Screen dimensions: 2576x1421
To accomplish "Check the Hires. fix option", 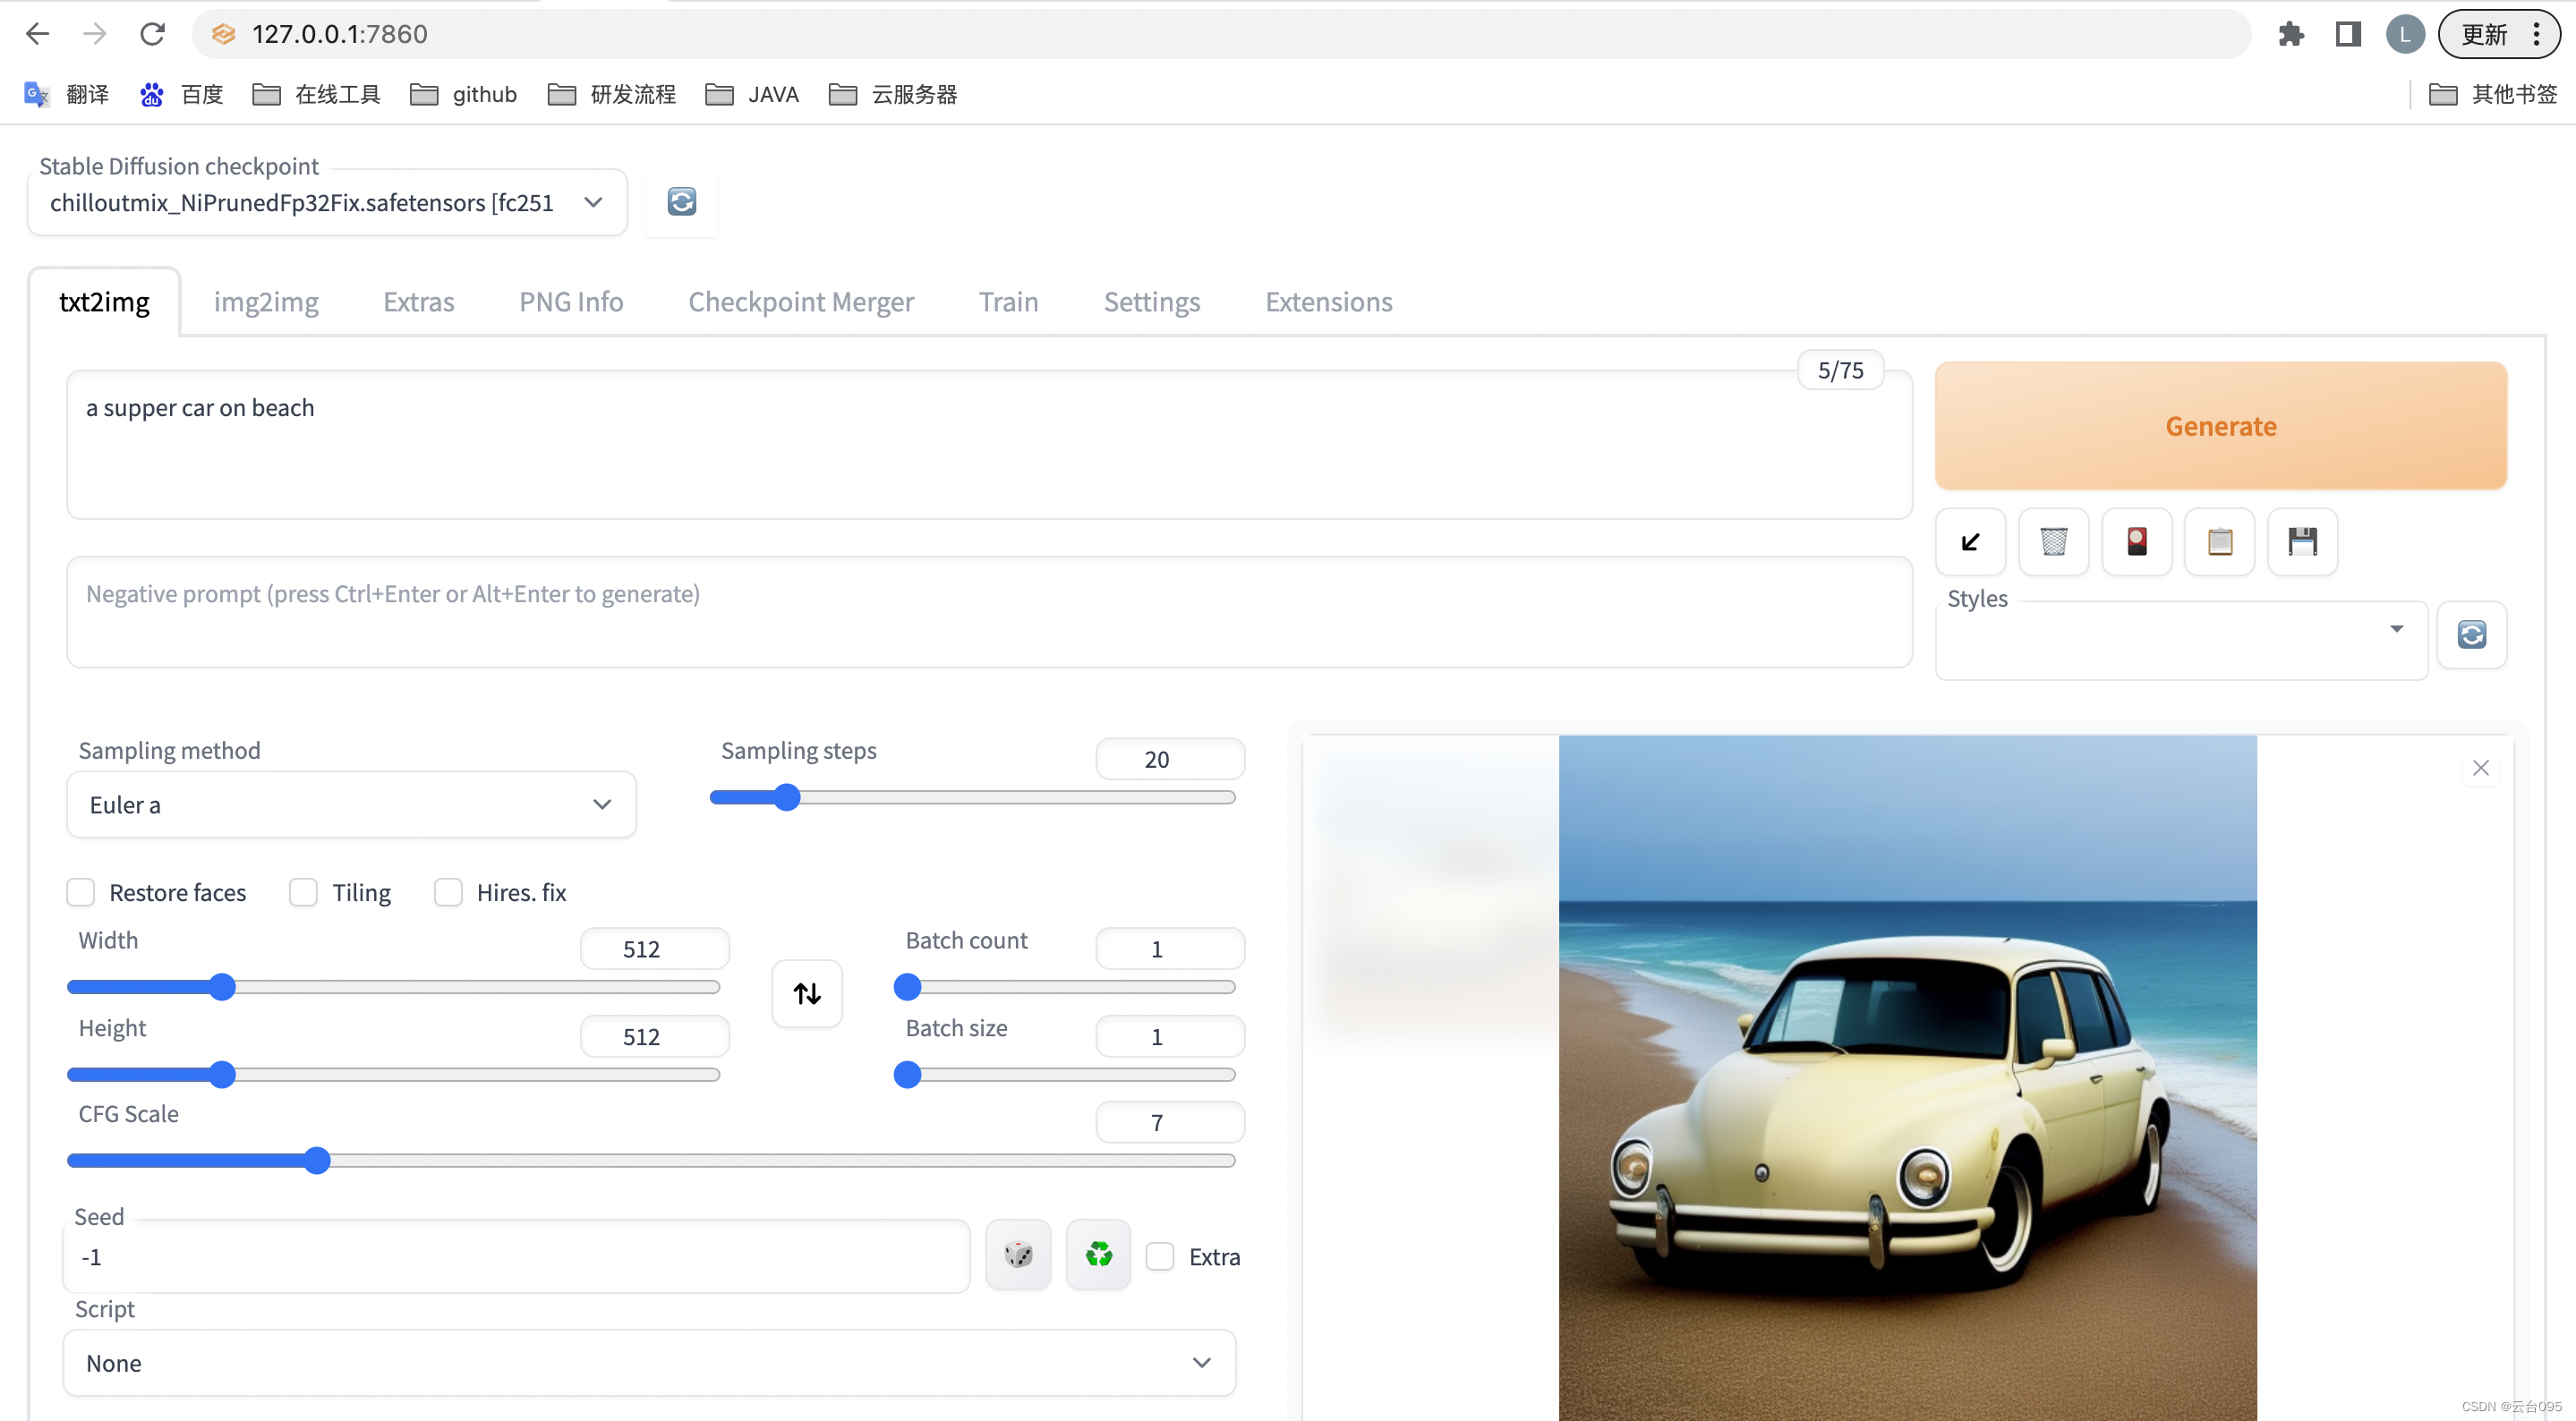I will point(448,892).
